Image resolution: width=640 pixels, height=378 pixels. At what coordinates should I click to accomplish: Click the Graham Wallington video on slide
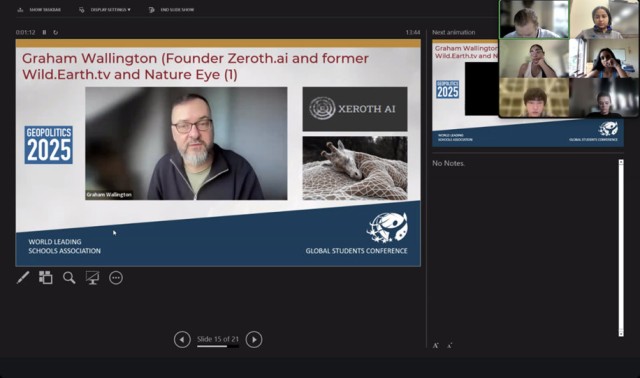point(186,143)
